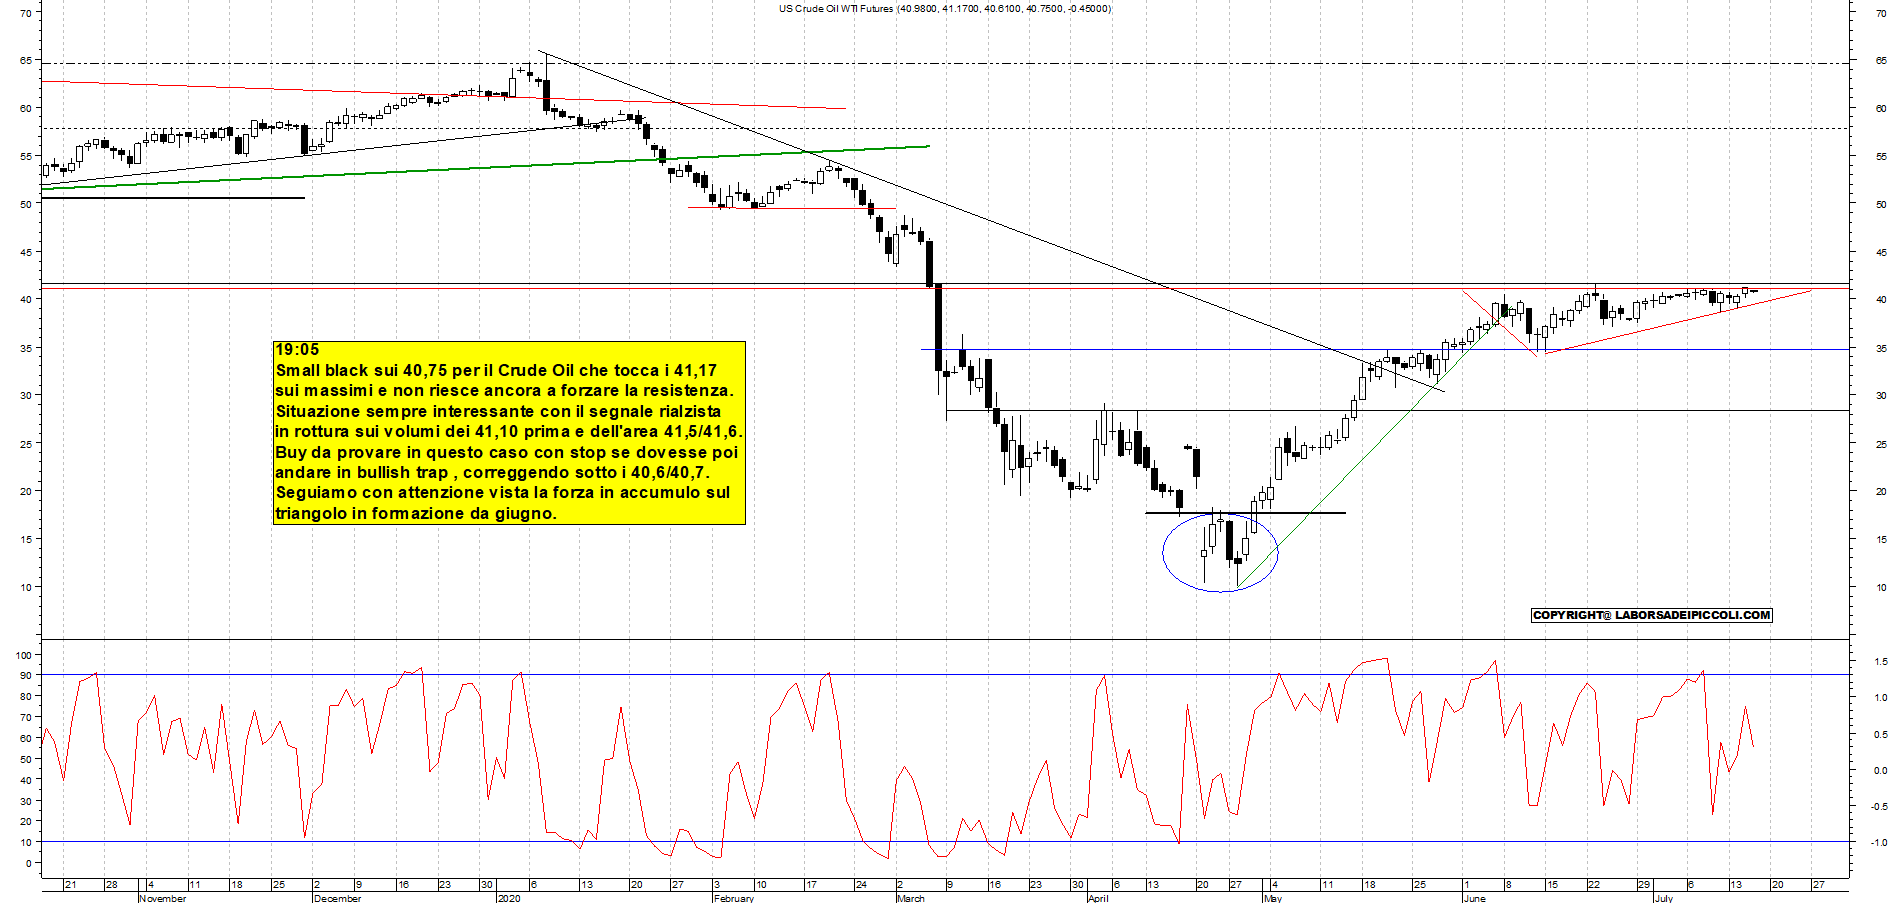This screenshot has width=1890, height=903.
Task: Select the February month label on time axis
Action: pyautogui.click(x=734, y=898)
